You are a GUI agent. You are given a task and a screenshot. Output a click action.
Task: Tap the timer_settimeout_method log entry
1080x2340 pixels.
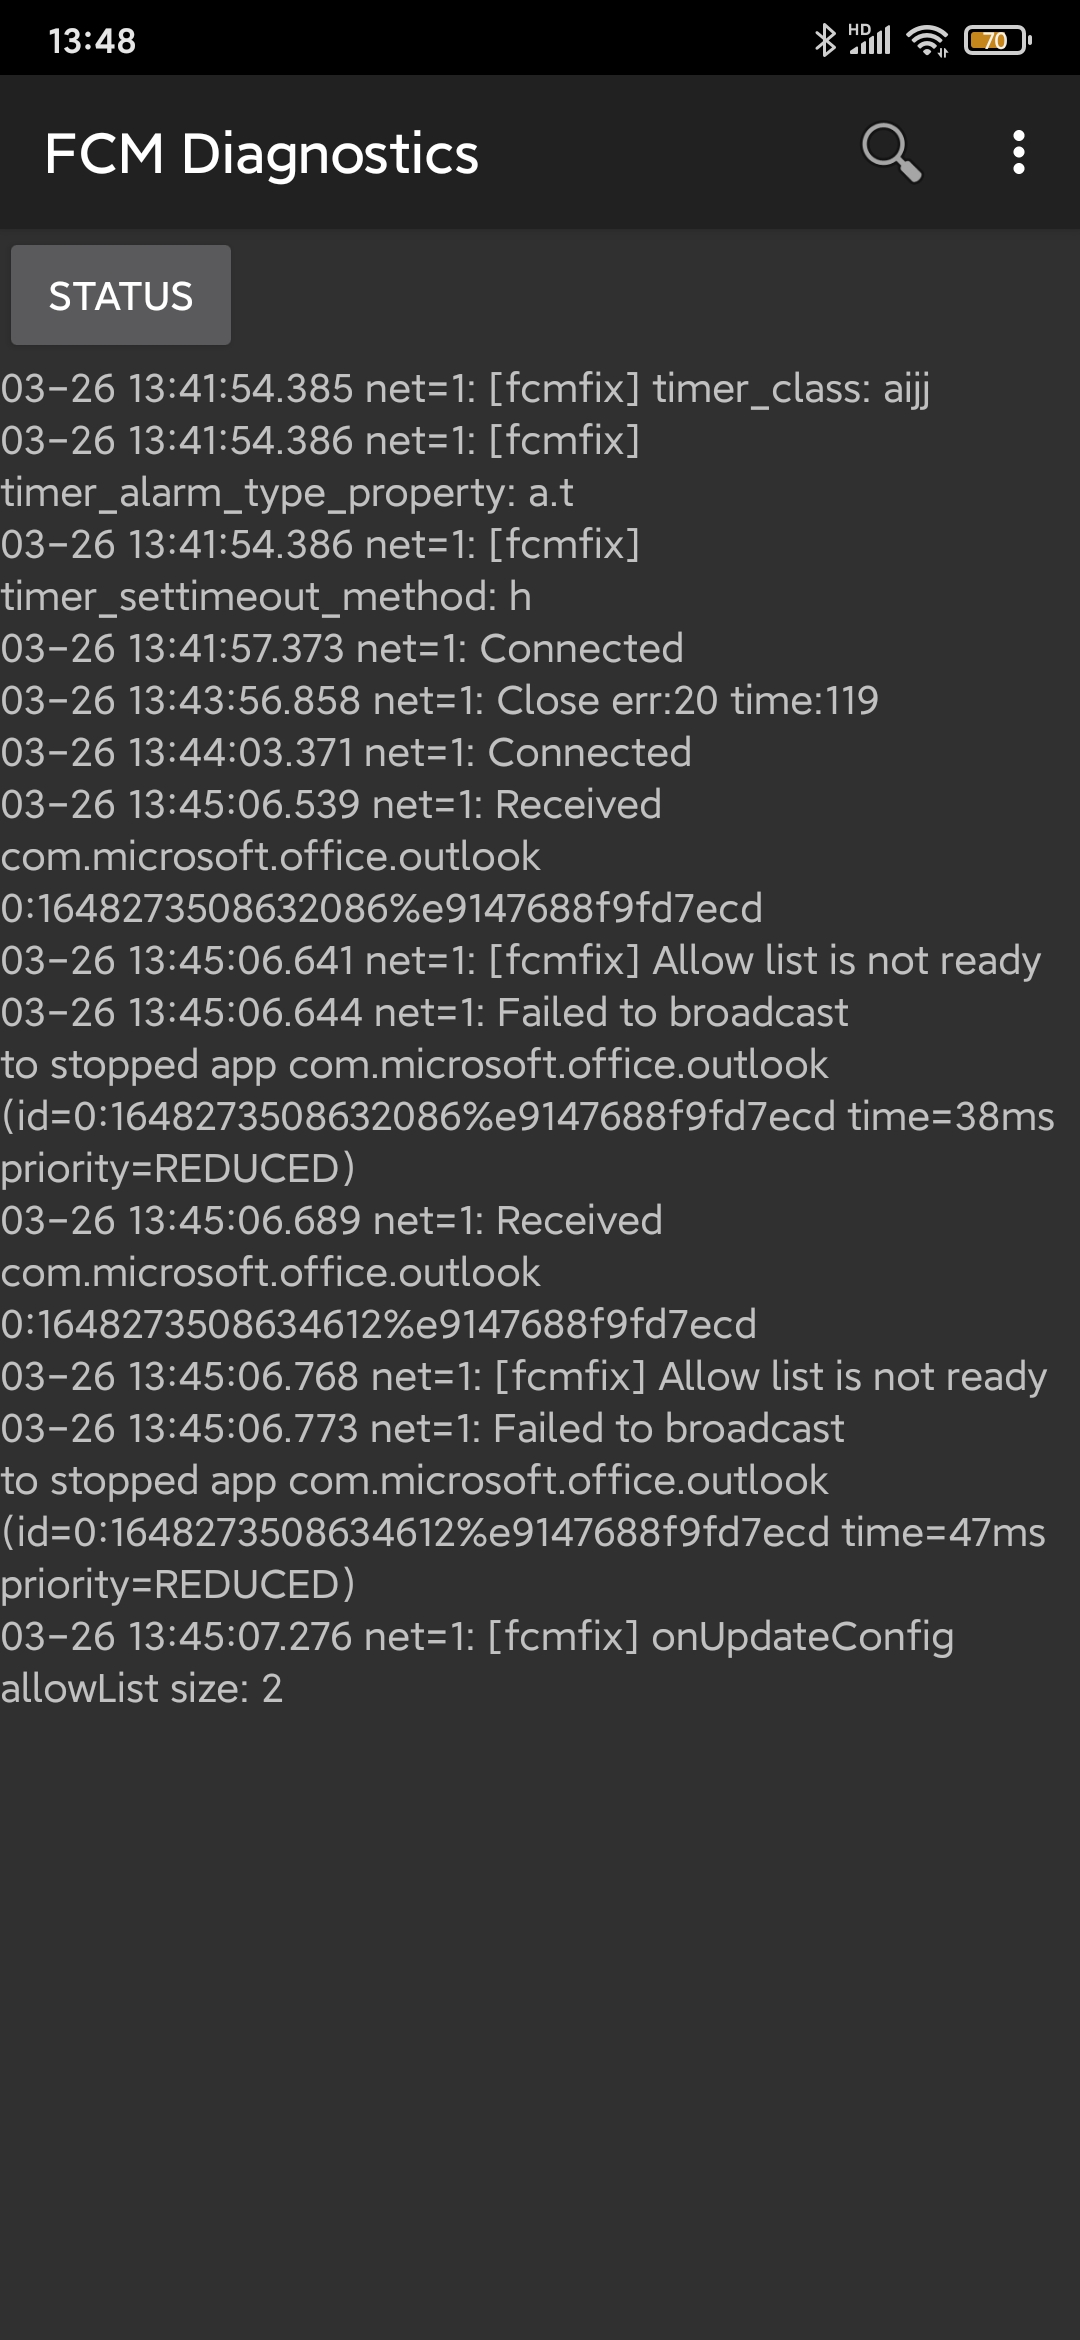[266, 597]
